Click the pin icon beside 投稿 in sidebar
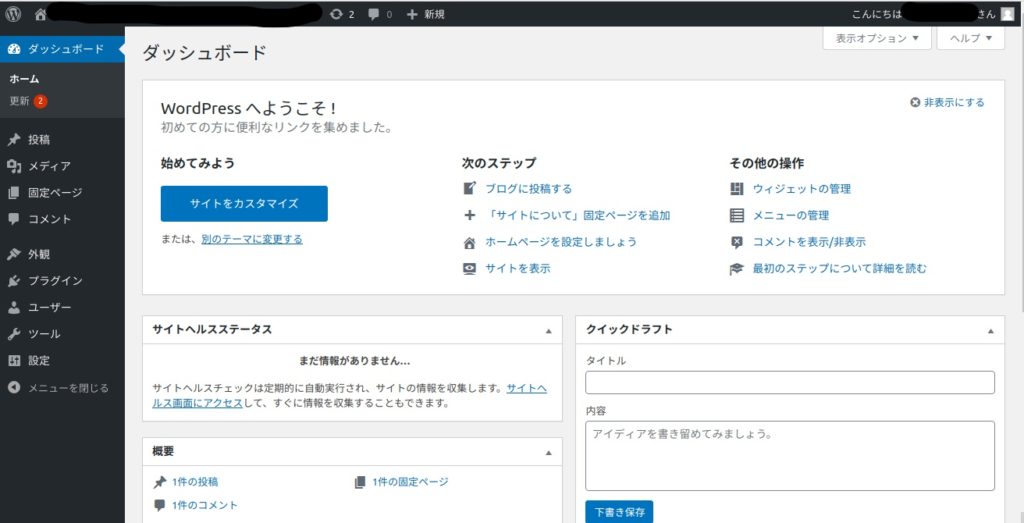Image resolution: width=1024 pixels, height=523 pixels. click(14, 140)
